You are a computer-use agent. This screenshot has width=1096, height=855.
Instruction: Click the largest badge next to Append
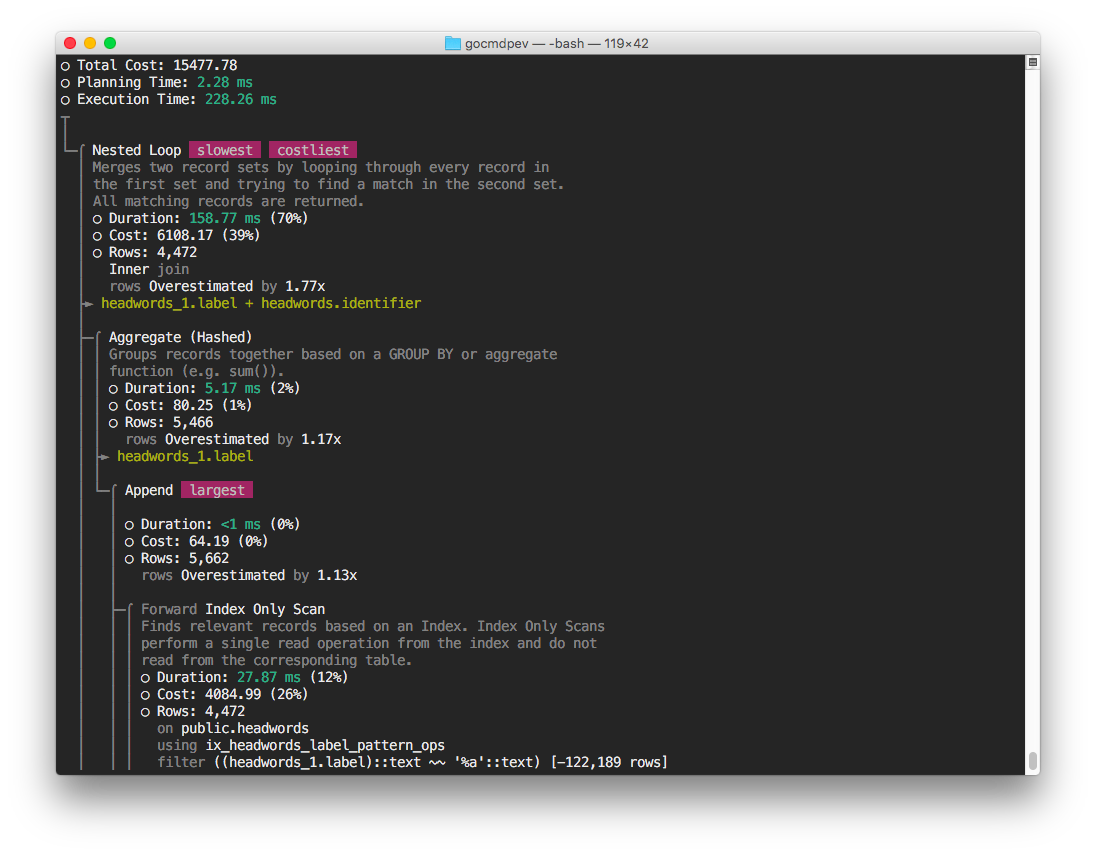pyautogui.click(x=217, y=490)
